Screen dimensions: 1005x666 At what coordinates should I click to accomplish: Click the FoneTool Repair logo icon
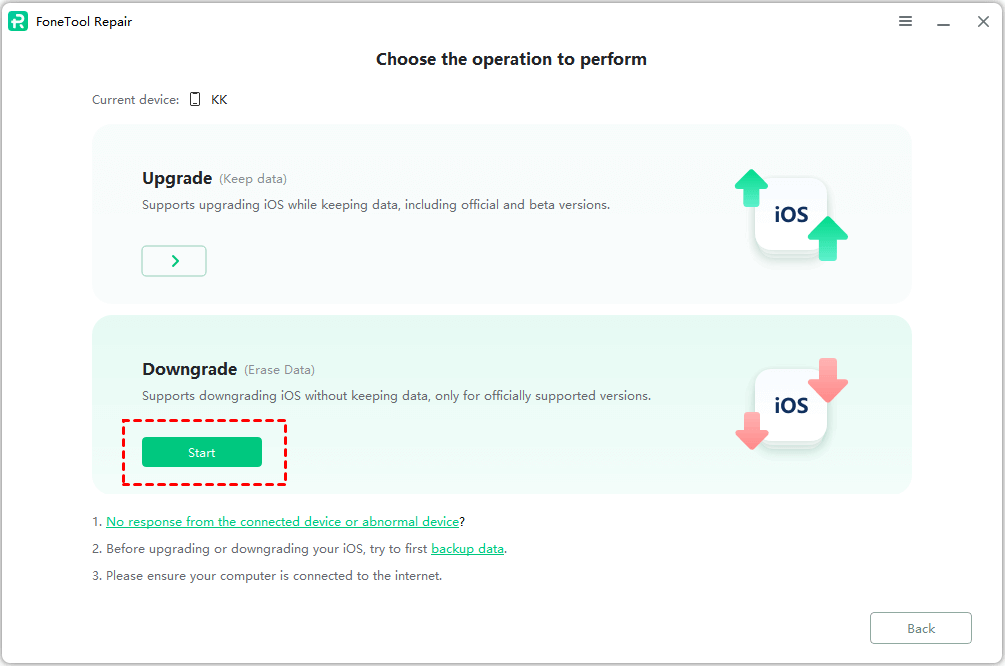point(18,21)
